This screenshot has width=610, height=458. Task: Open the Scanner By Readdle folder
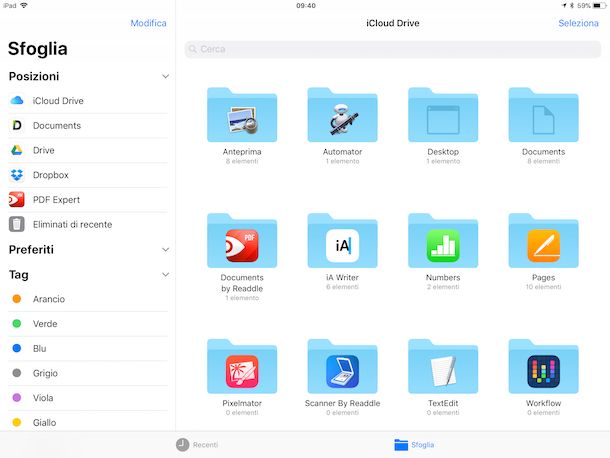pyautogui.click(x=342, y=367)
